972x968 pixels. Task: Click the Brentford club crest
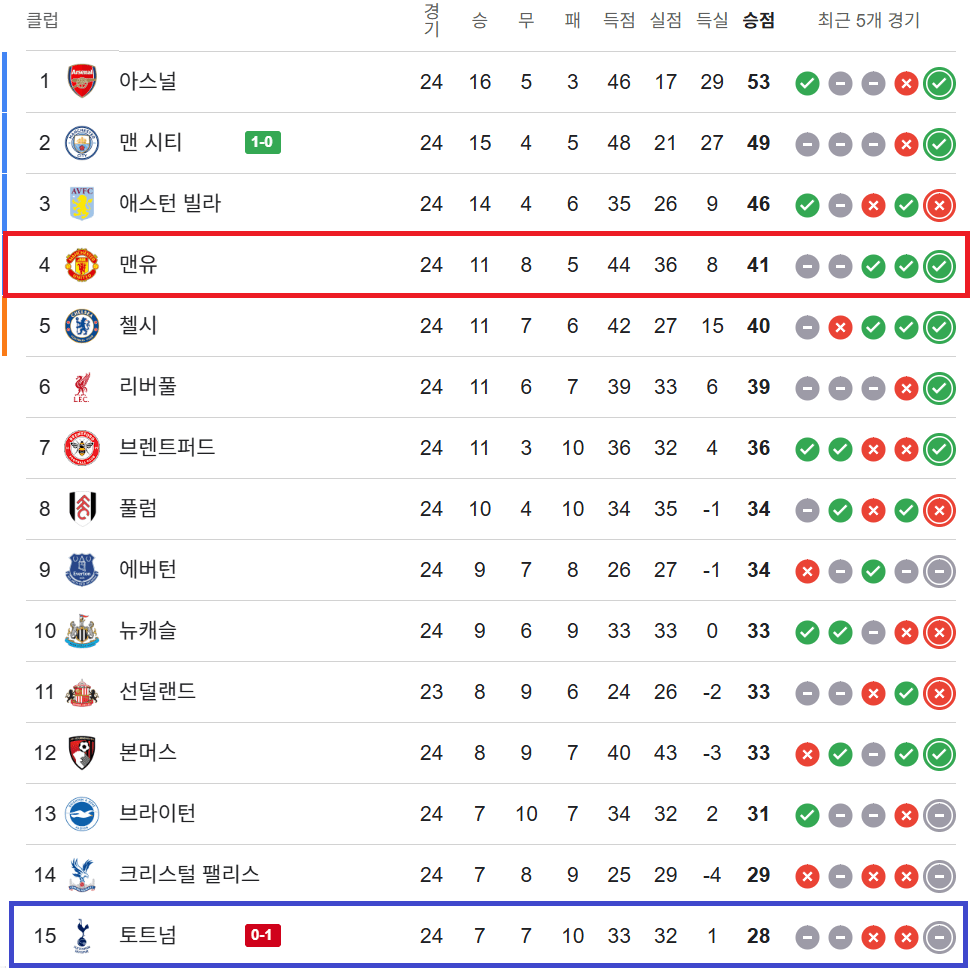pyautogui.click(x=82, y=448)
